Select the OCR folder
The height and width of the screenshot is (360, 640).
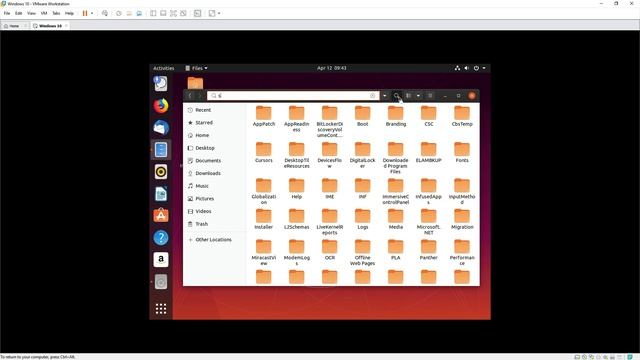coord(330,249)
